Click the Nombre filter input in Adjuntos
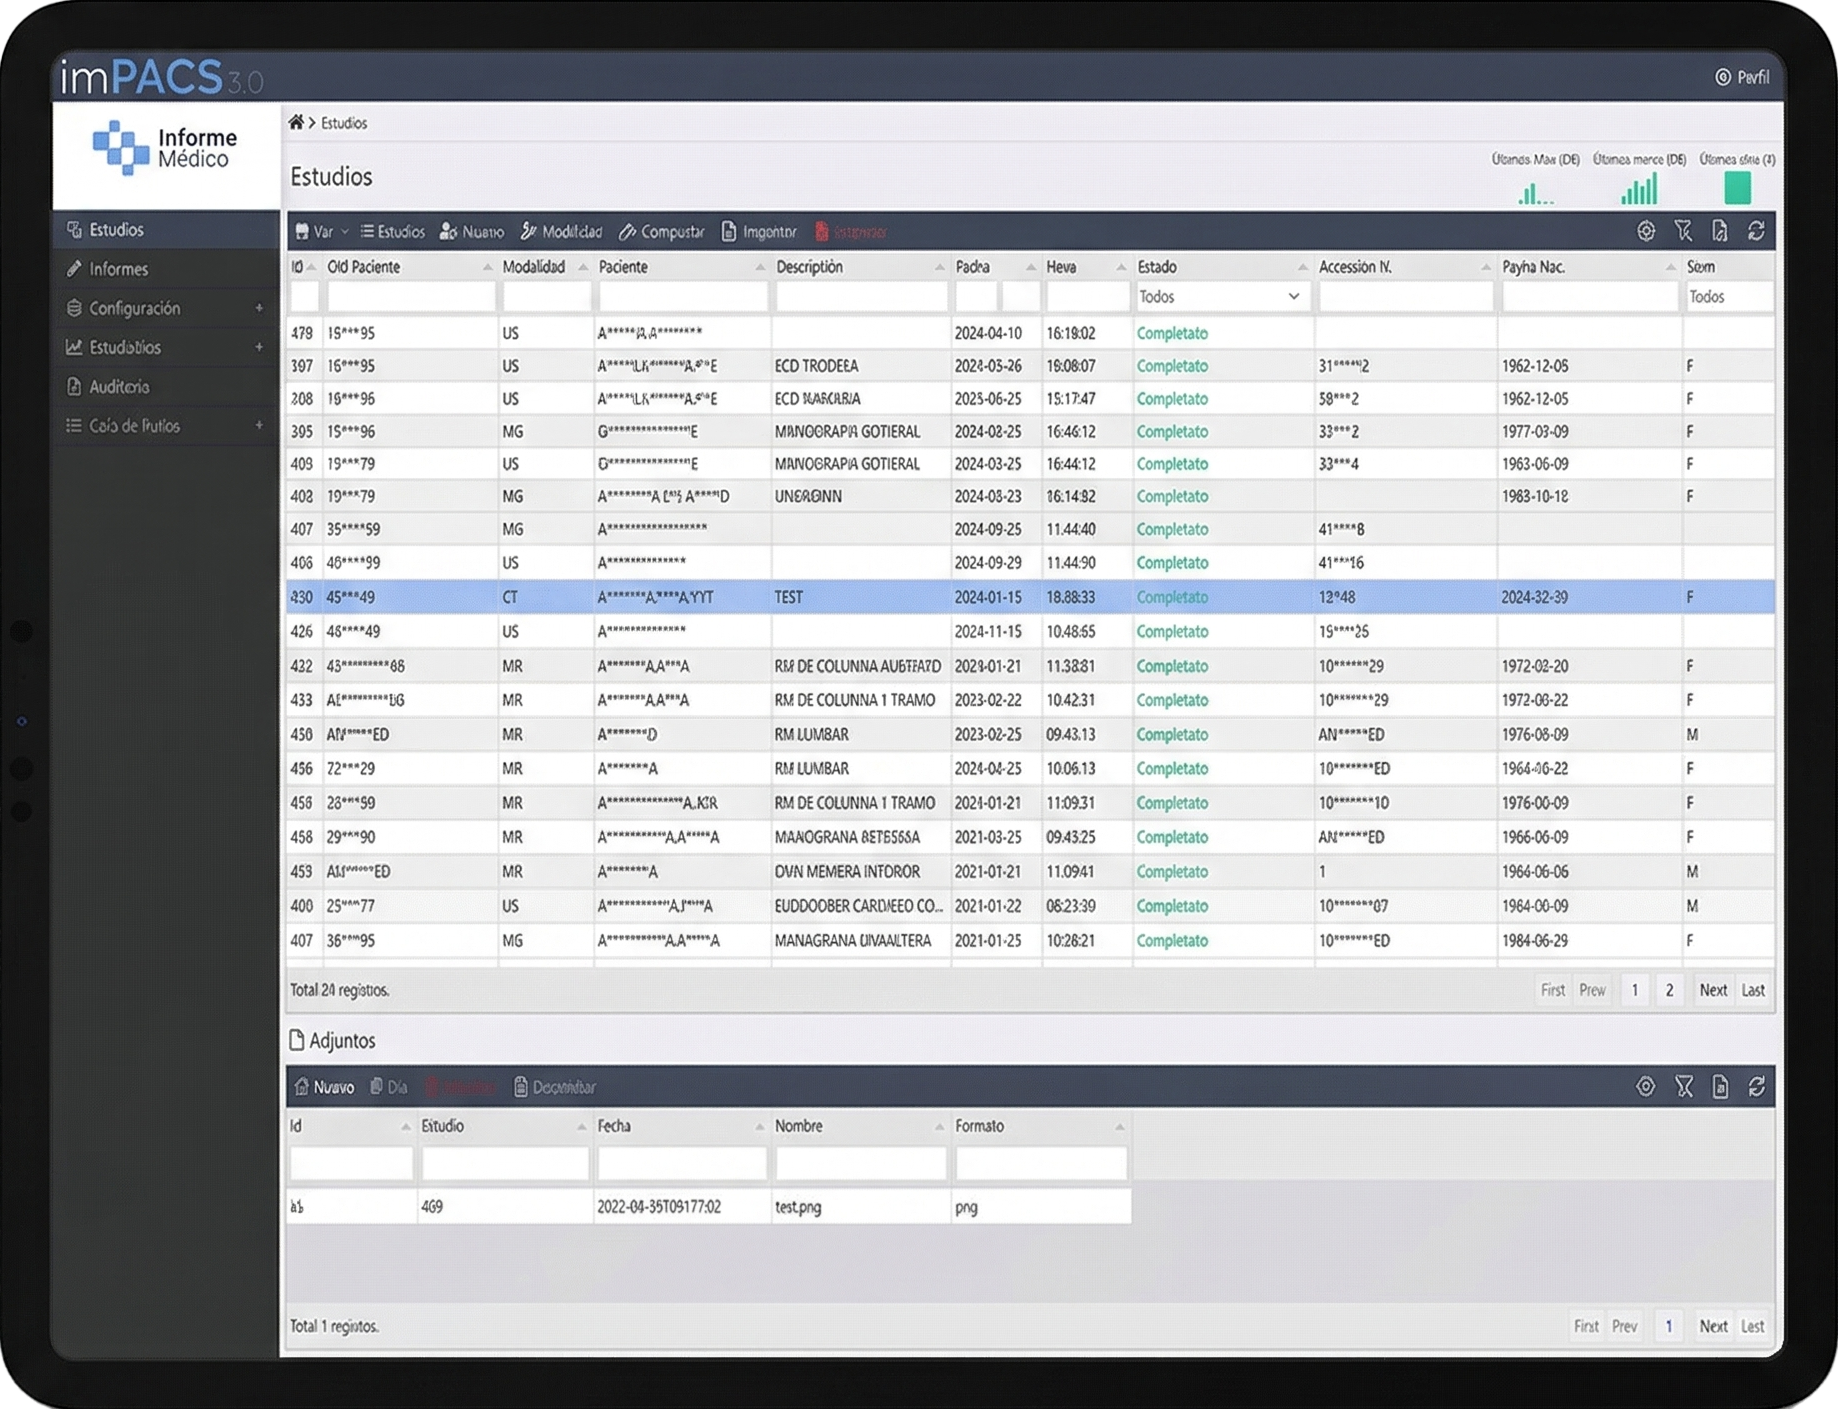Image resolution: width=1838 pixels, height=1409 pixels. (x=860, y=1163)
